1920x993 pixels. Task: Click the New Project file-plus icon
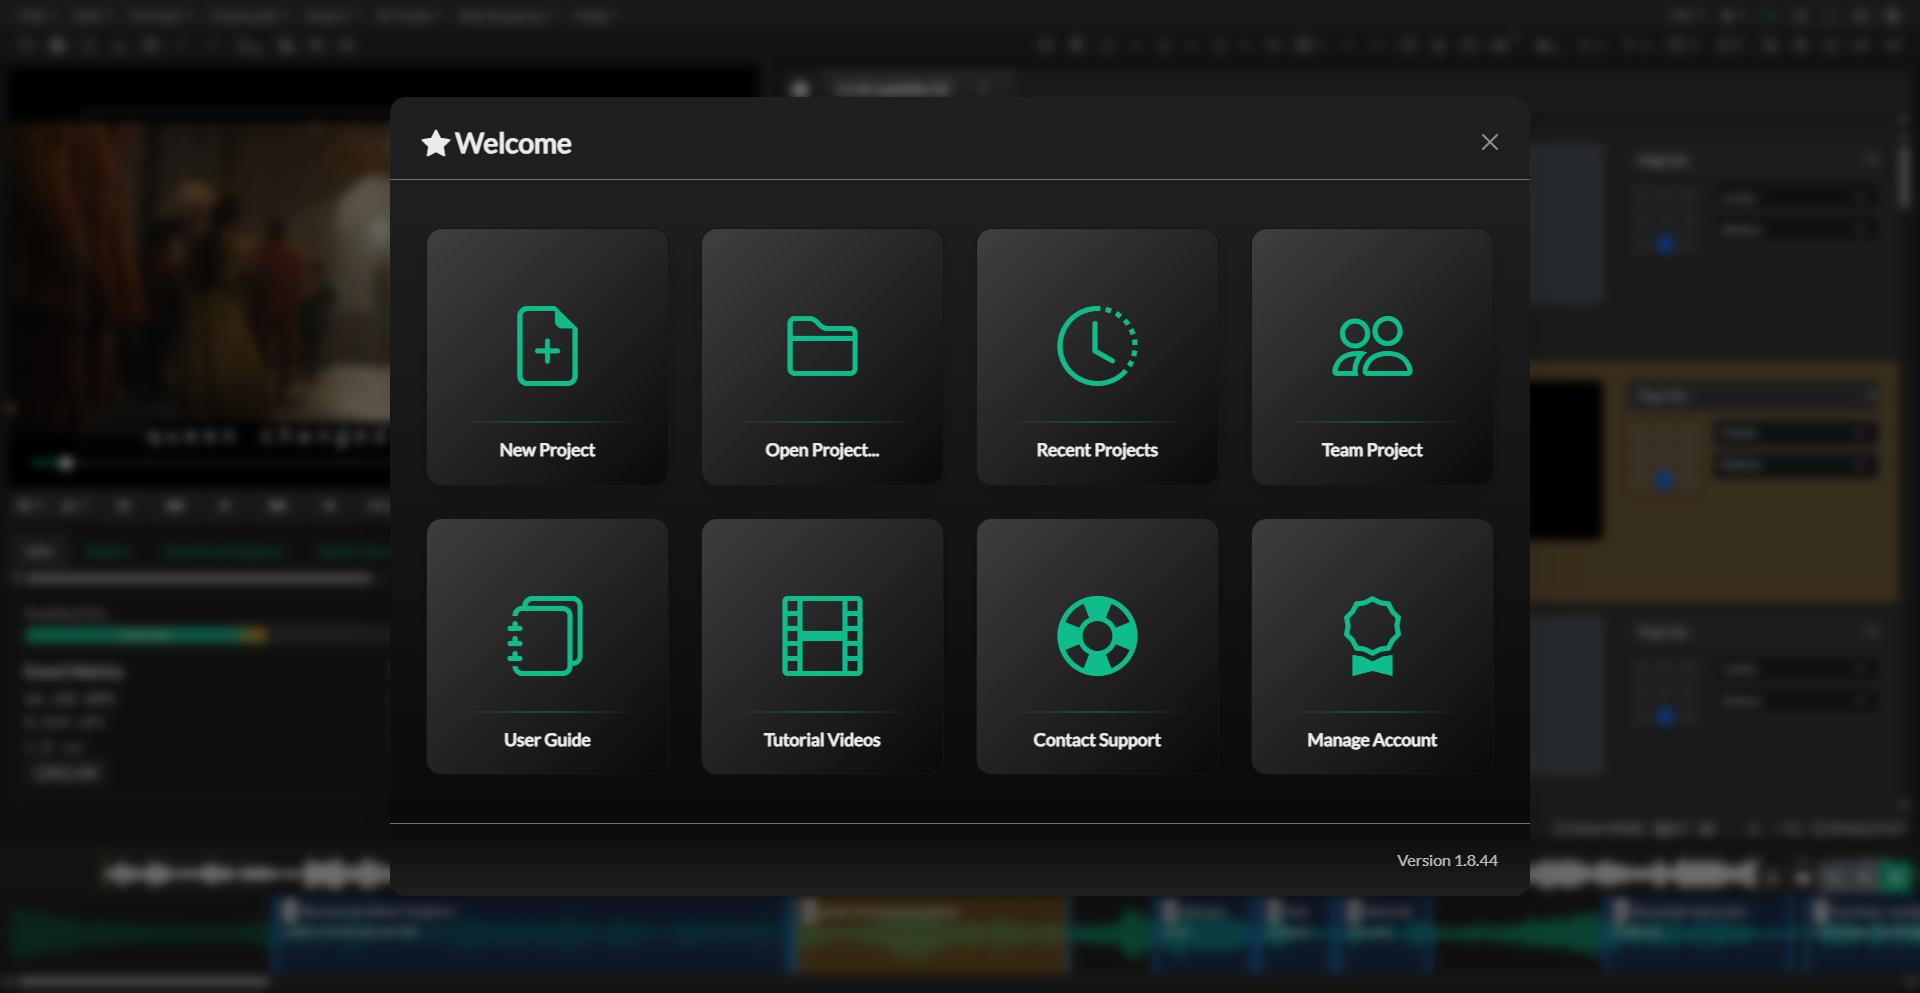point(547,346)
